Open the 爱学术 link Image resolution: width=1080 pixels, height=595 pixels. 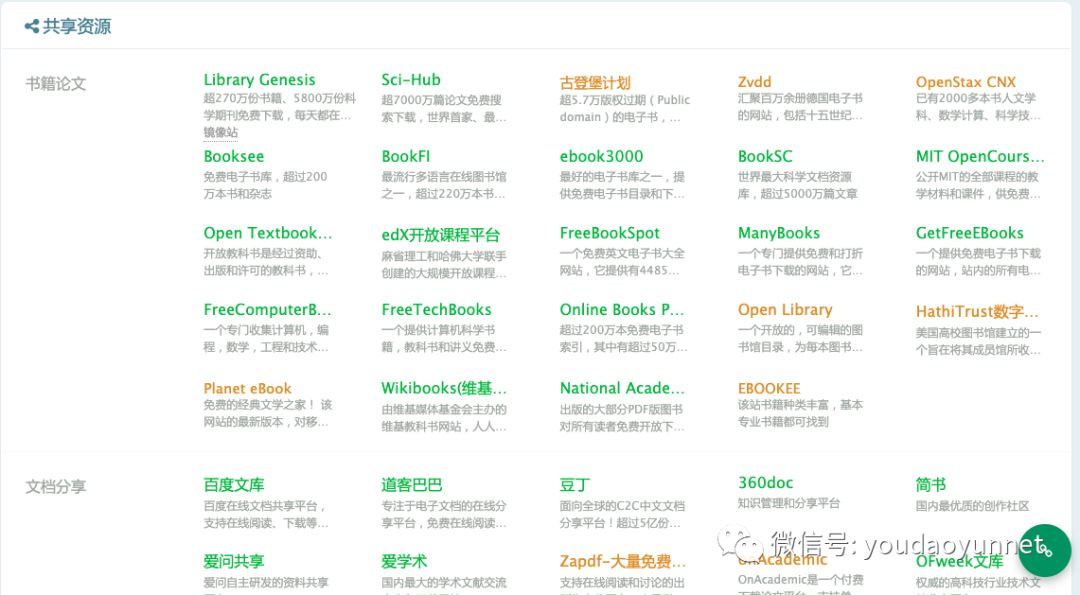pyautogui.click(x=404, y=561)
